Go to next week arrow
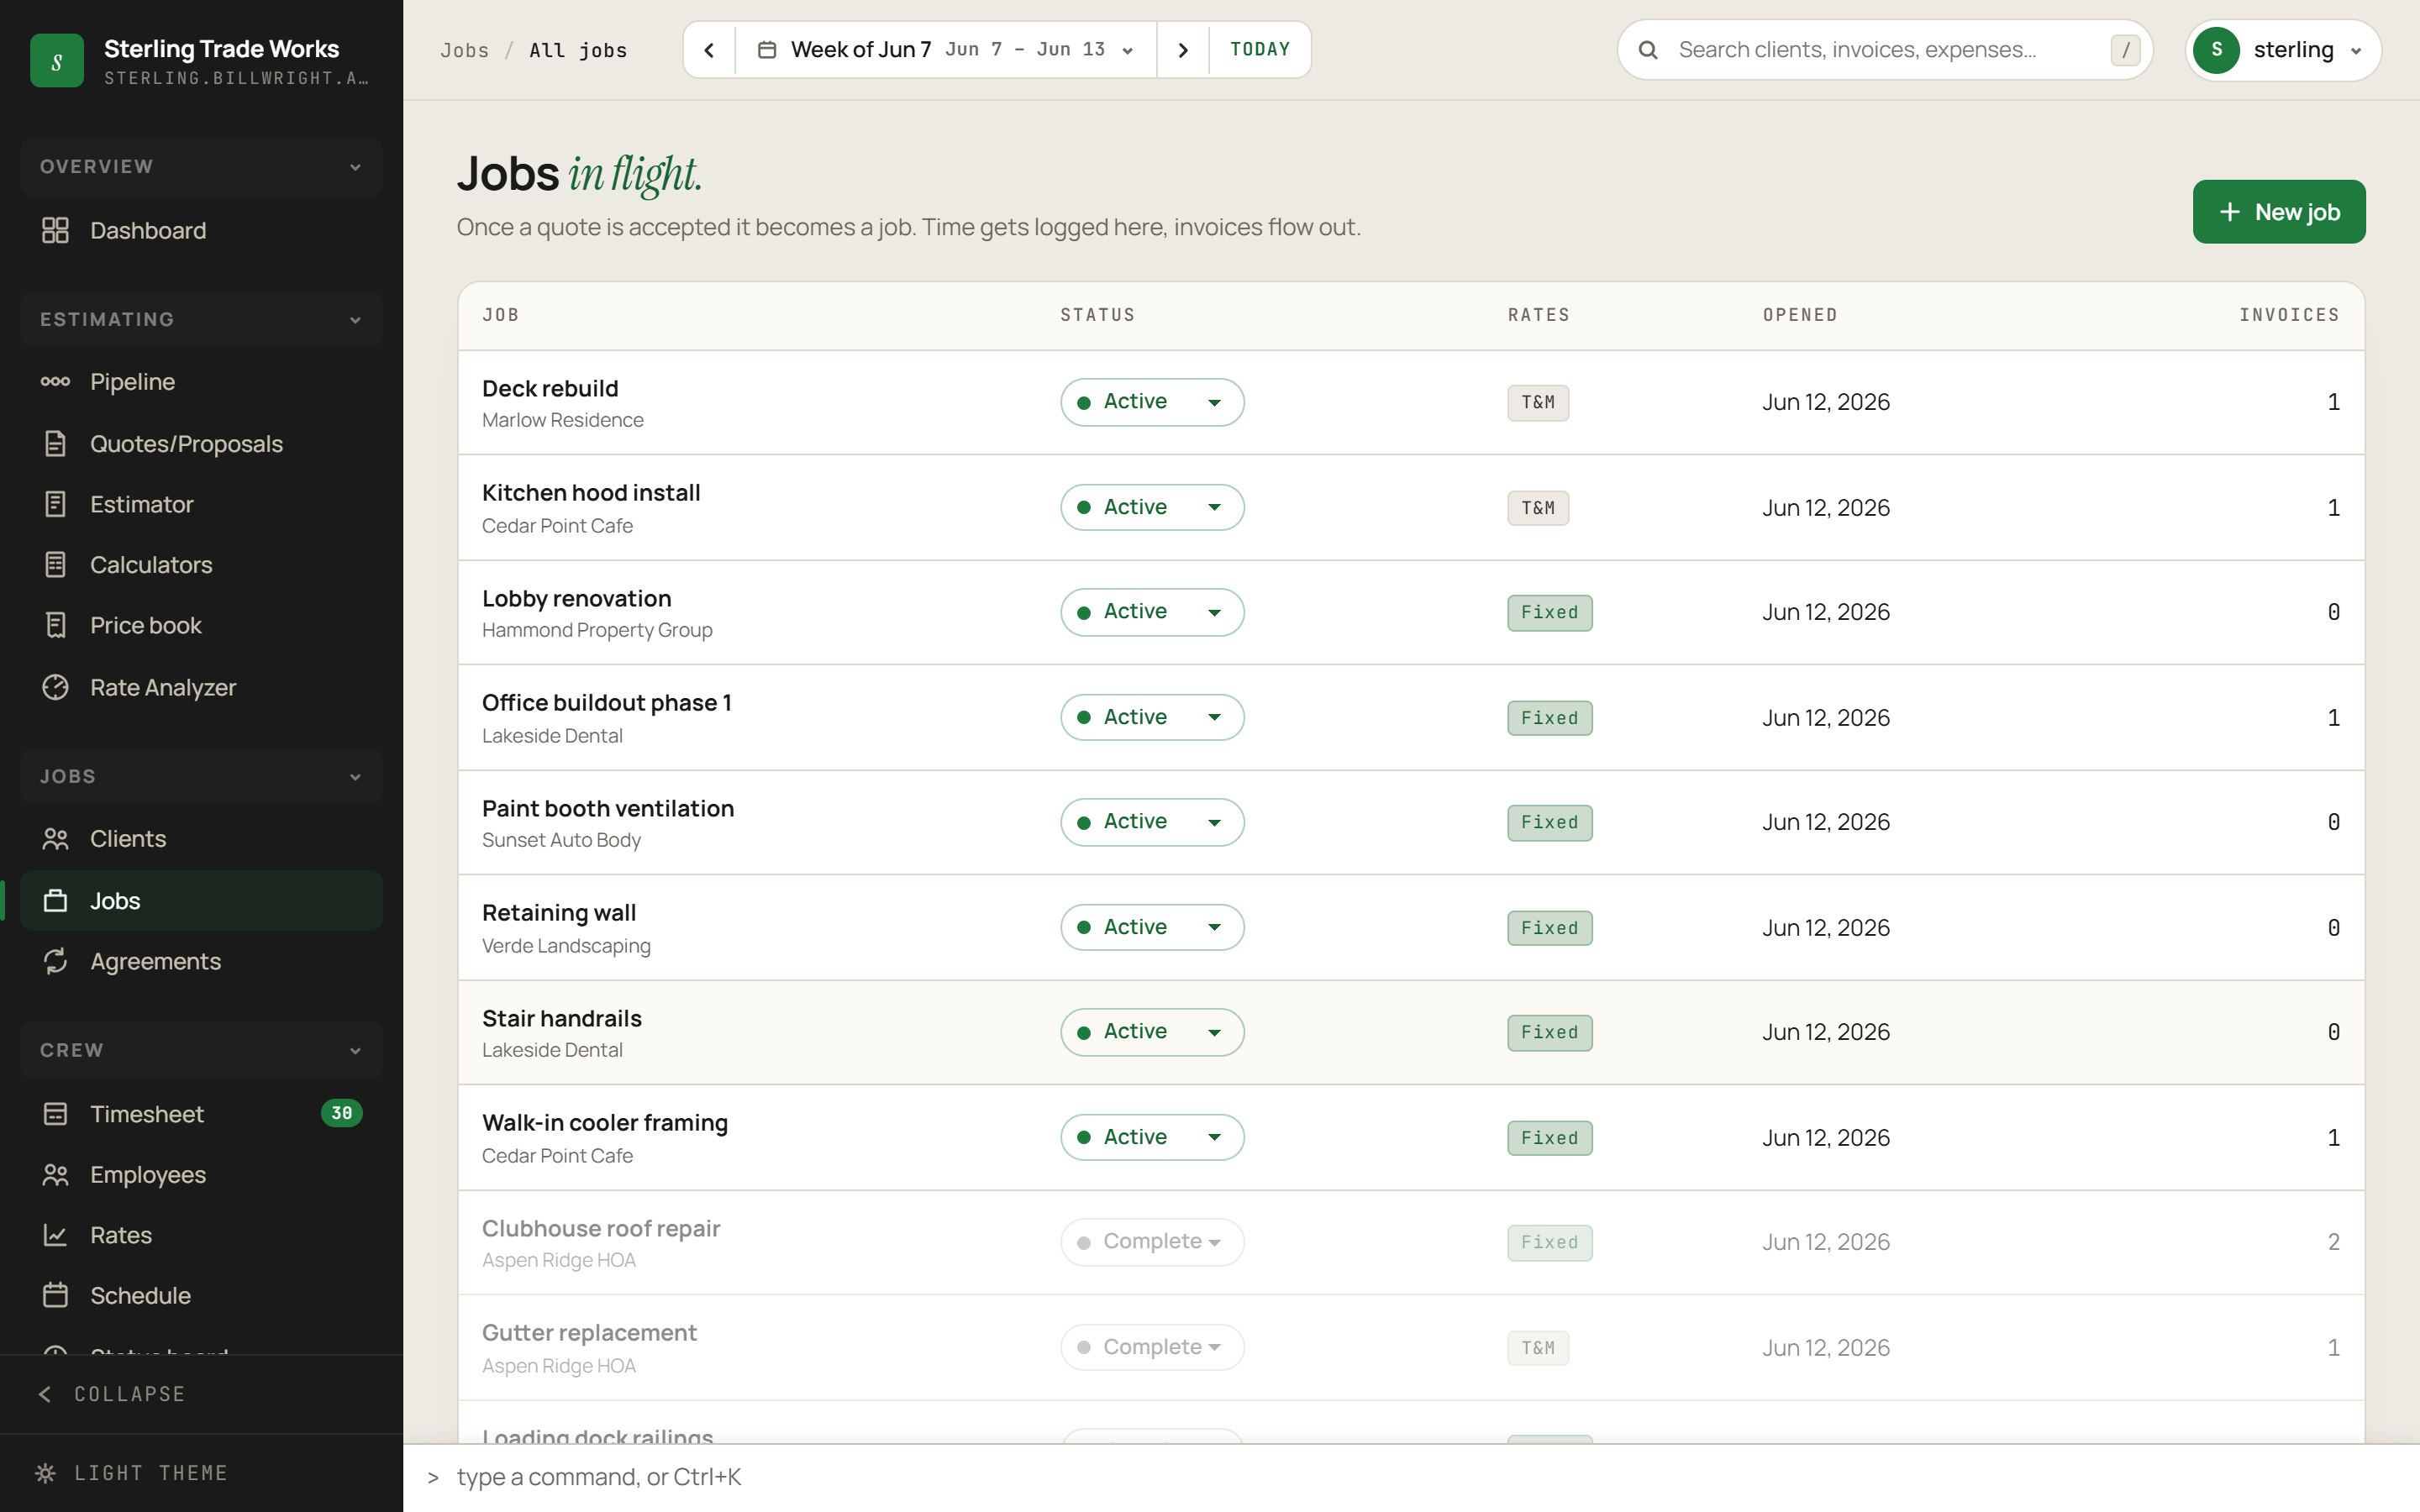Screen dimensions: 2420x1512 (1183, 50)
